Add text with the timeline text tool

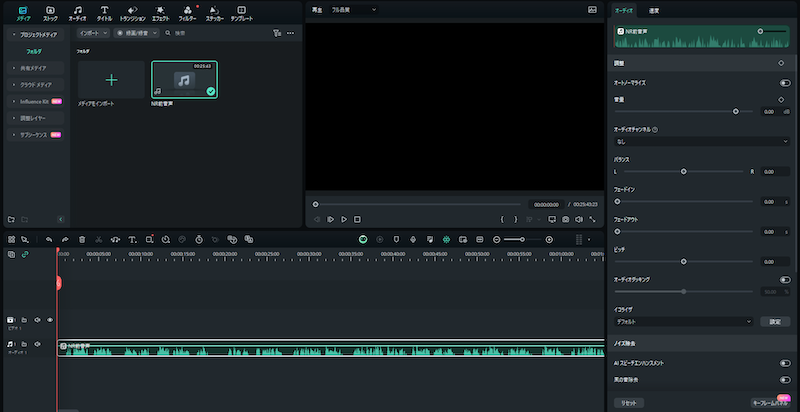pyautogui.click(x=132, y=239)
